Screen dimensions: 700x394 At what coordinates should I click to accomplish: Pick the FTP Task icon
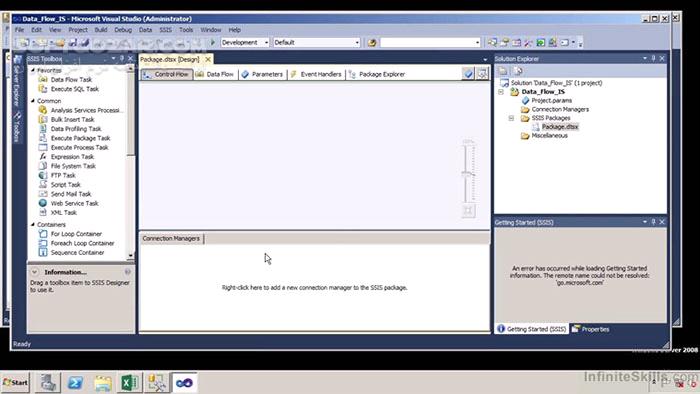(x=43, y=175)
